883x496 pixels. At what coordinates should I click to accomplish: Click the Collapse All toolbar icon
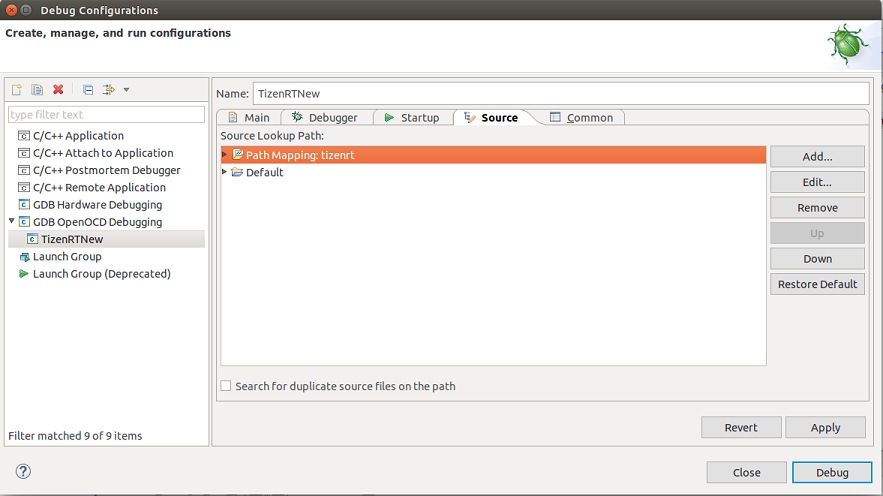[88, 90]
